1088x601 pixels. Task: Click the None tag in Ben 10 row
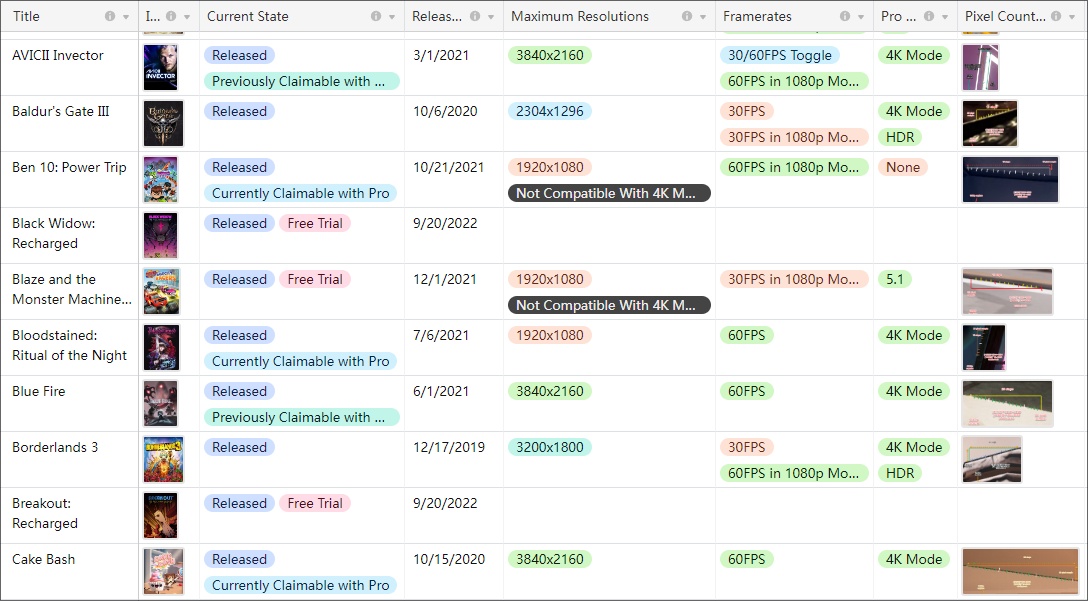(903, 167)
